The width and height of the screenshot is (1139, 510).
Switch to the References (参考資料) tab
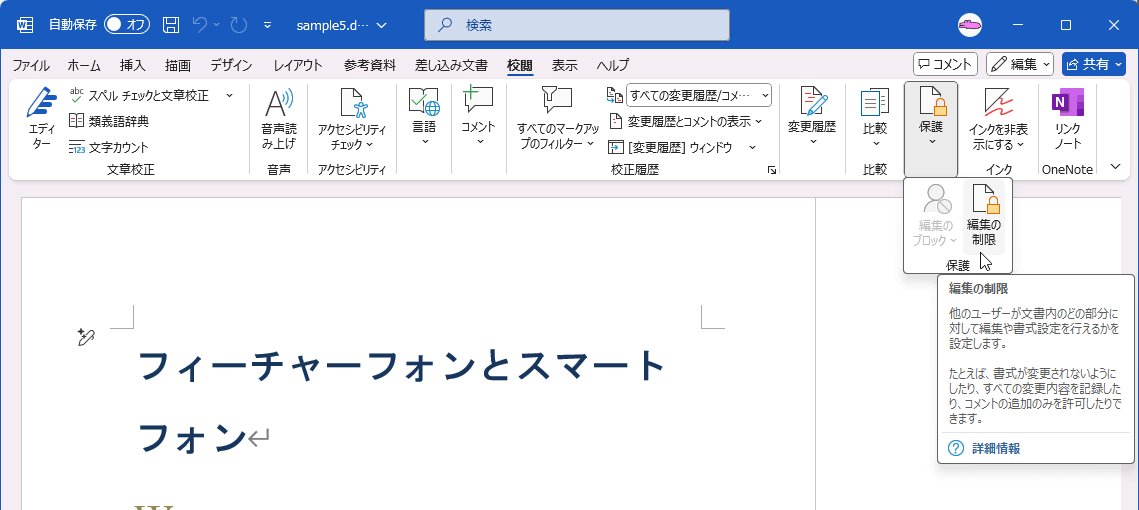click(x=370, y=65)
